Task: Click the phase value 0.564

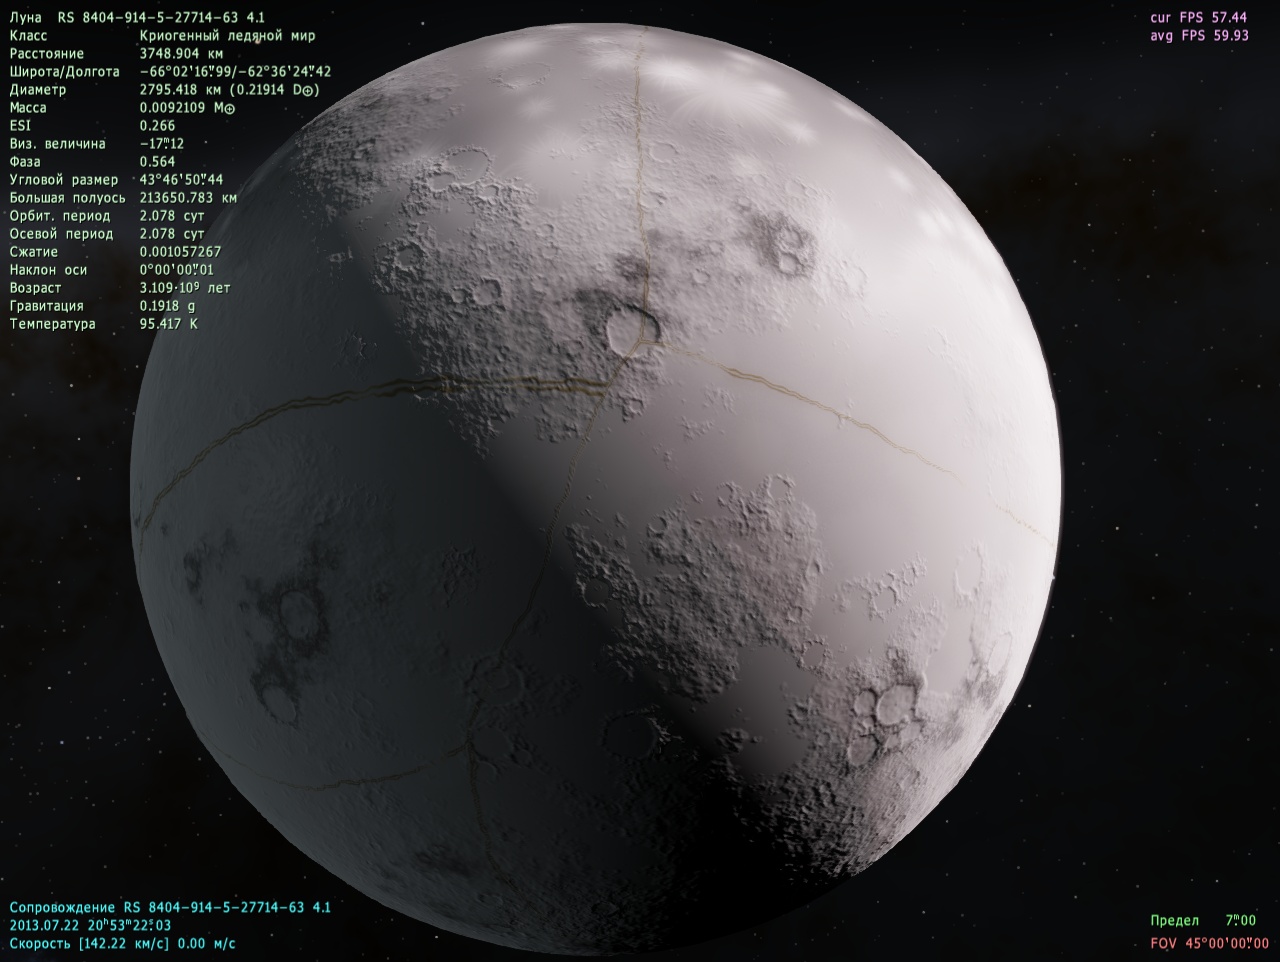Action: [x=158, y=162]
